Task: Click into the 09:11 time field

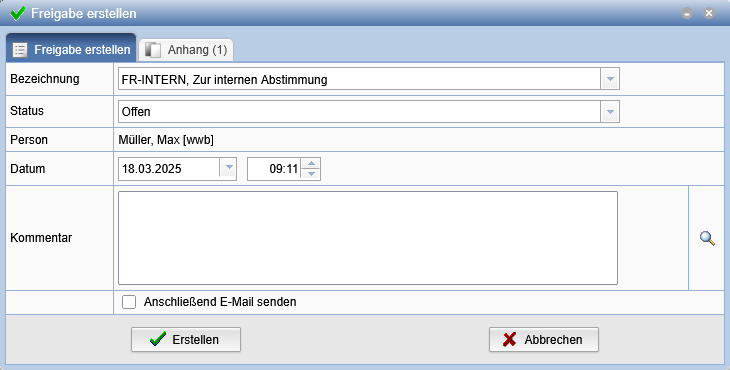Action: pyautogui.click(x=274, y=168)
